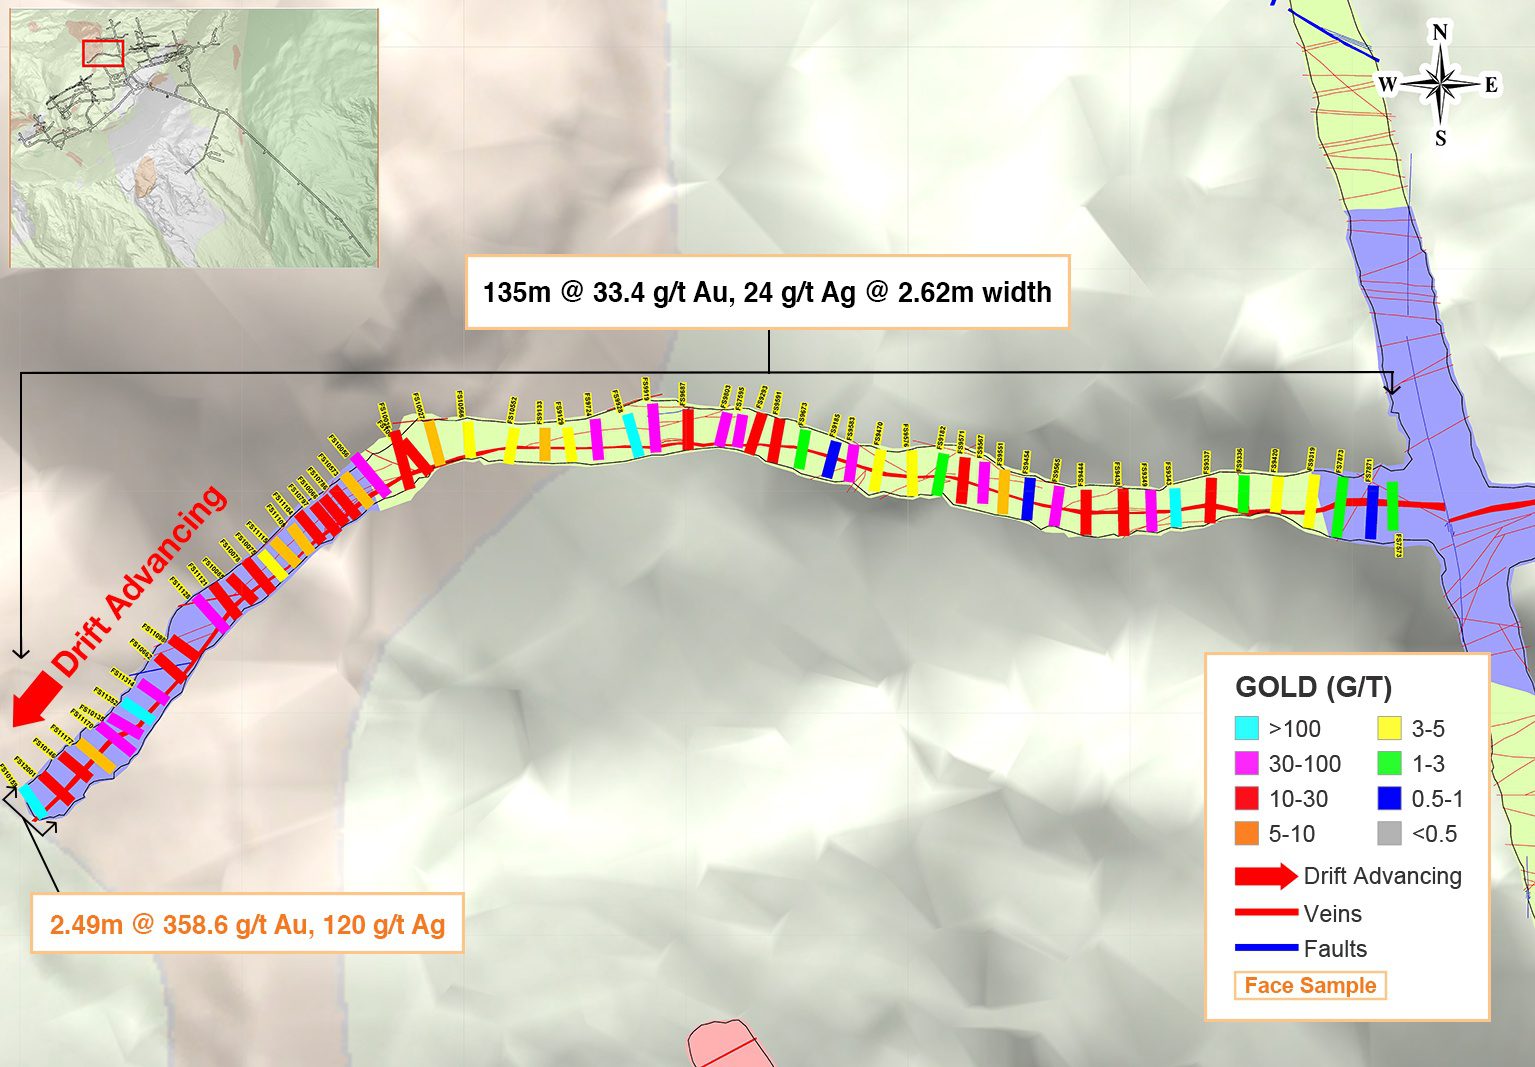The width and height of the screenshot is (1535, 1067).
Task: Choose the orange 5-10 grade swatch
Action: (x=1247, y=834)
